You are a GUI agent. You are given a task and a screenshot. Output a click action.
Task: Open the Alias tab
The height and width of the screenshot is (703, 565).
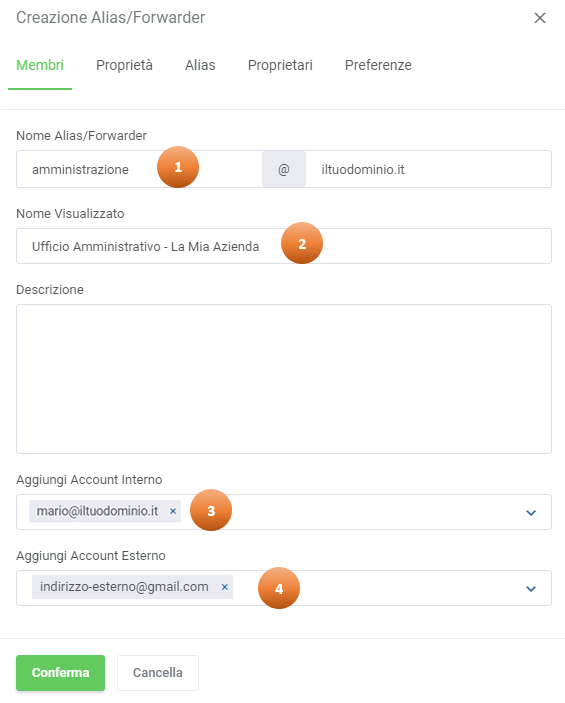tap(200, 65)
